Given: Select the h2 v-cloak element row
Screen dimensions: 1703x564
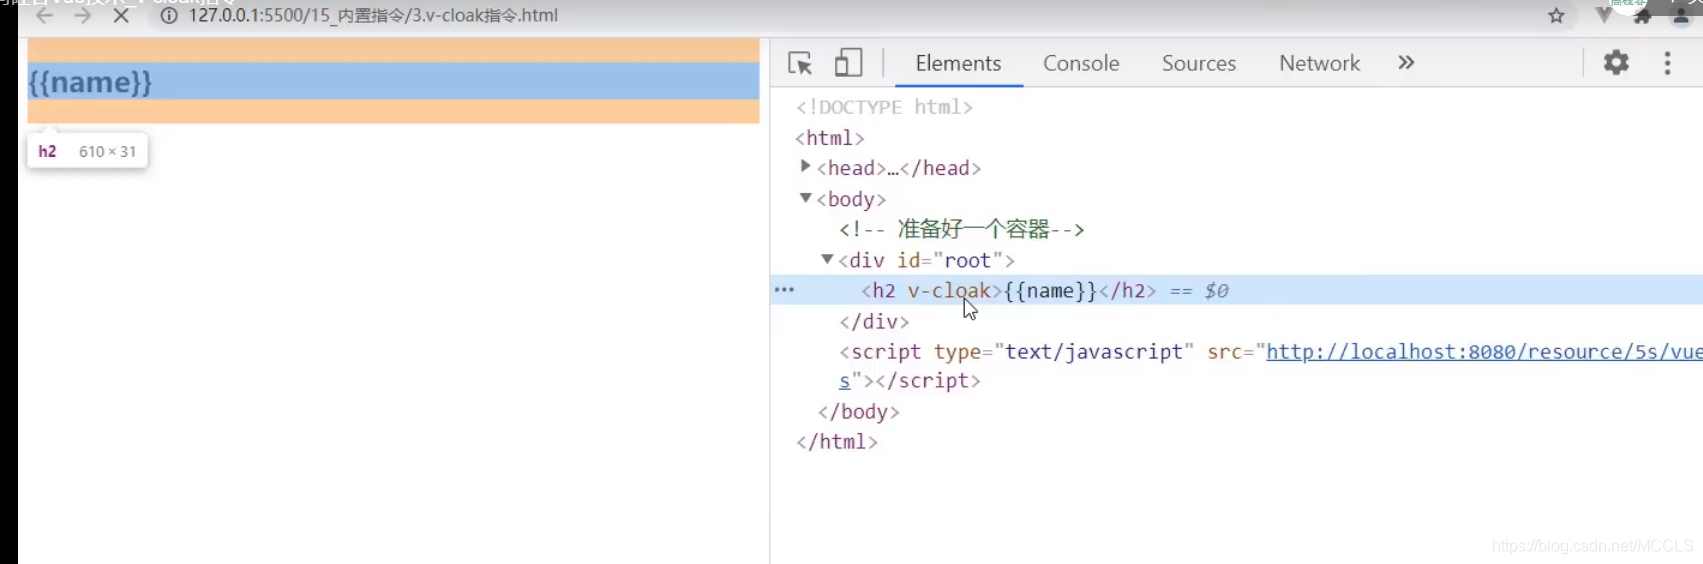Looking at the screenshot, I should click(1236, 290).
